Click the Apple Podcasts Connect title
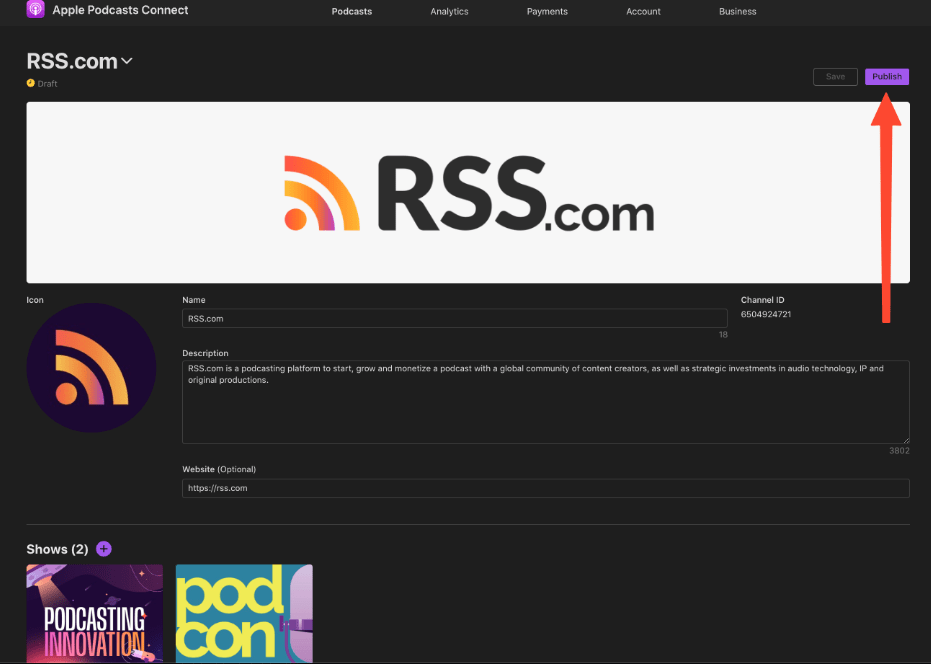931x664 pixels. tap(120, 10)
